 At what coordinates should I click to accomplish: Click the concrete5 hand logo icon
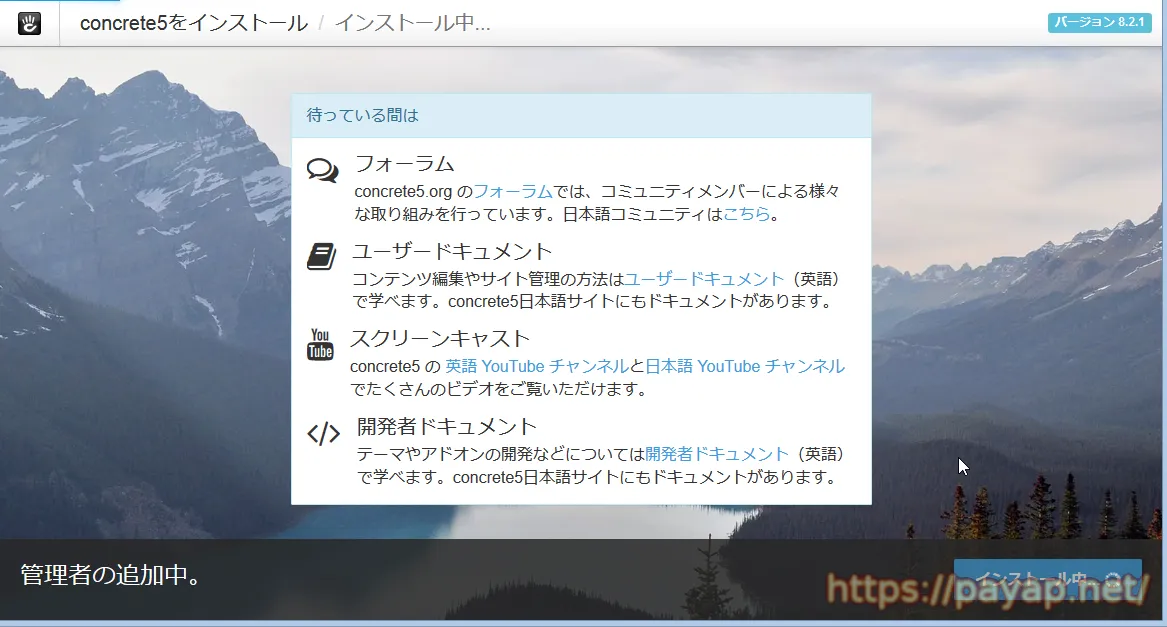tap(30, 23)
